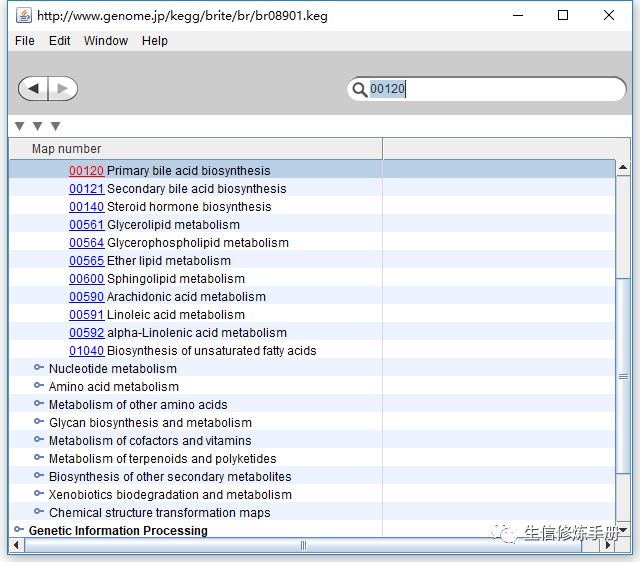Open map link 00591

(87, 315)
